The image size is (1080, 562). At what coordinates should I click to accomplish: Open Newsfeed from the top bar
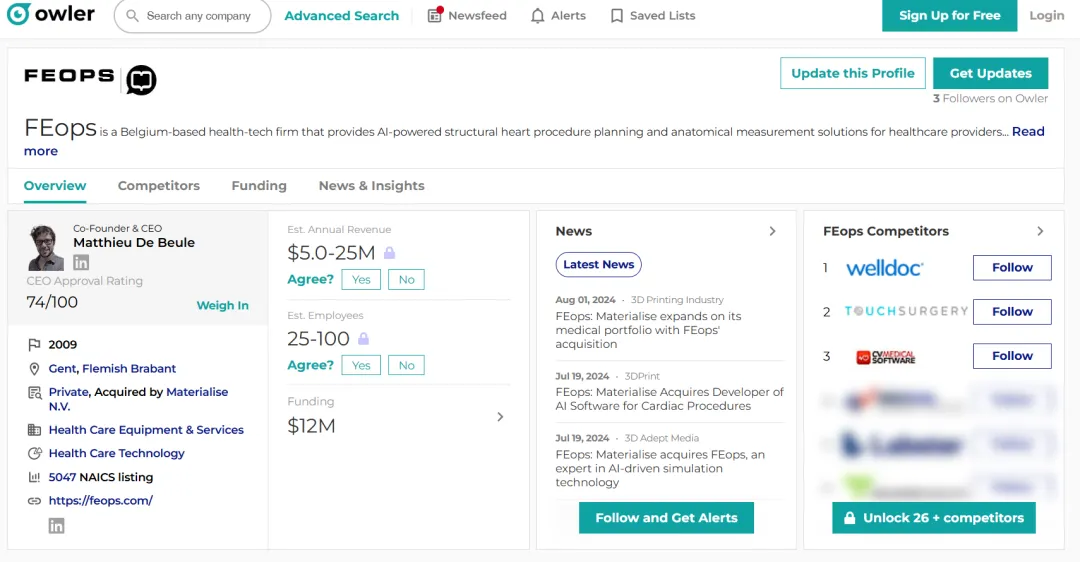[x=467, y=16]
